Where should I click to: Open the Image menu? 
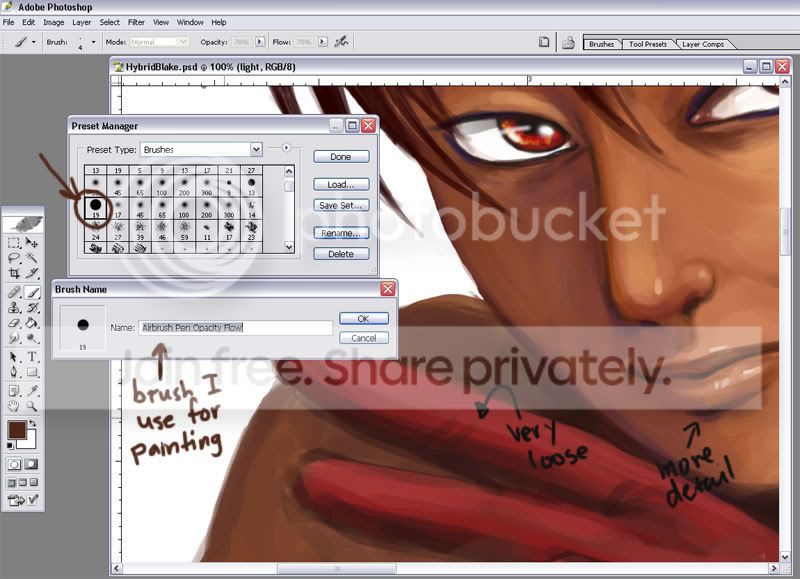tap(54, 22)
